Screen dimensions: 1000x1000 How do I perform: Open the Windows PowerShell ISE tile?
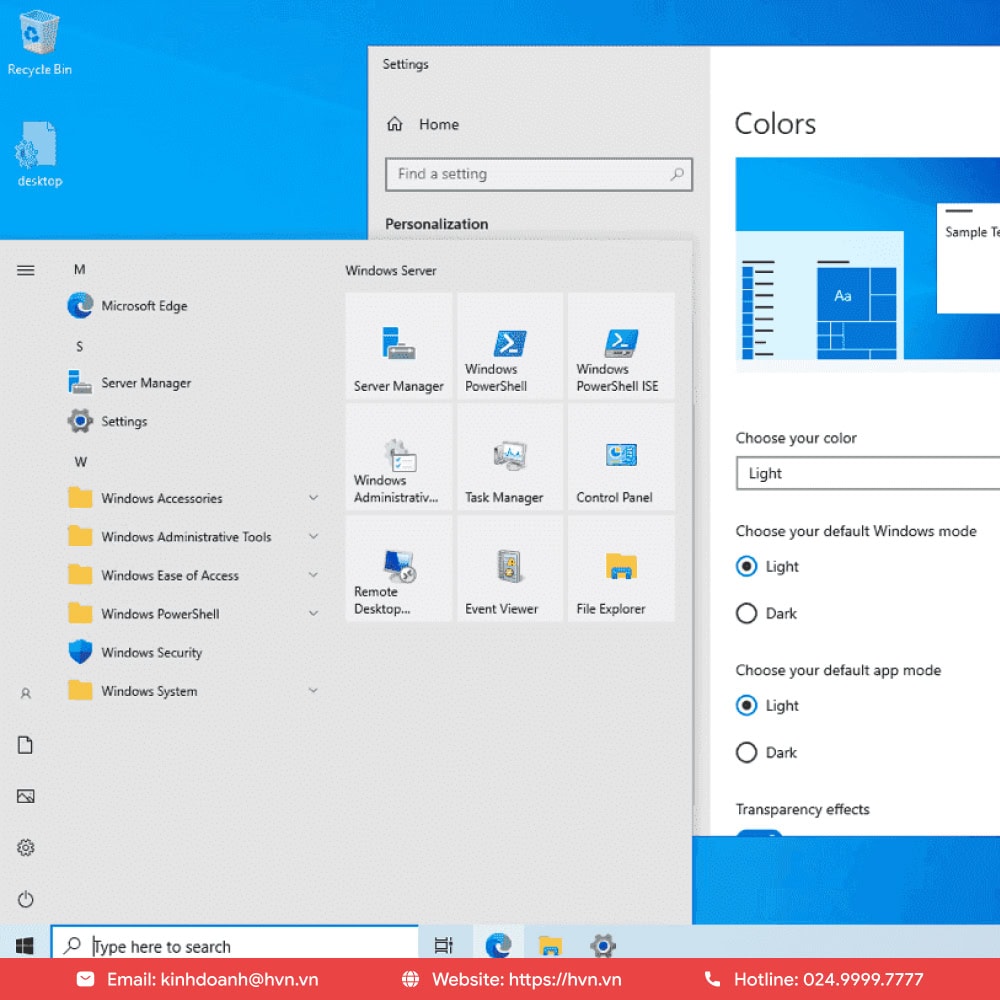click(x=621, y=346)
